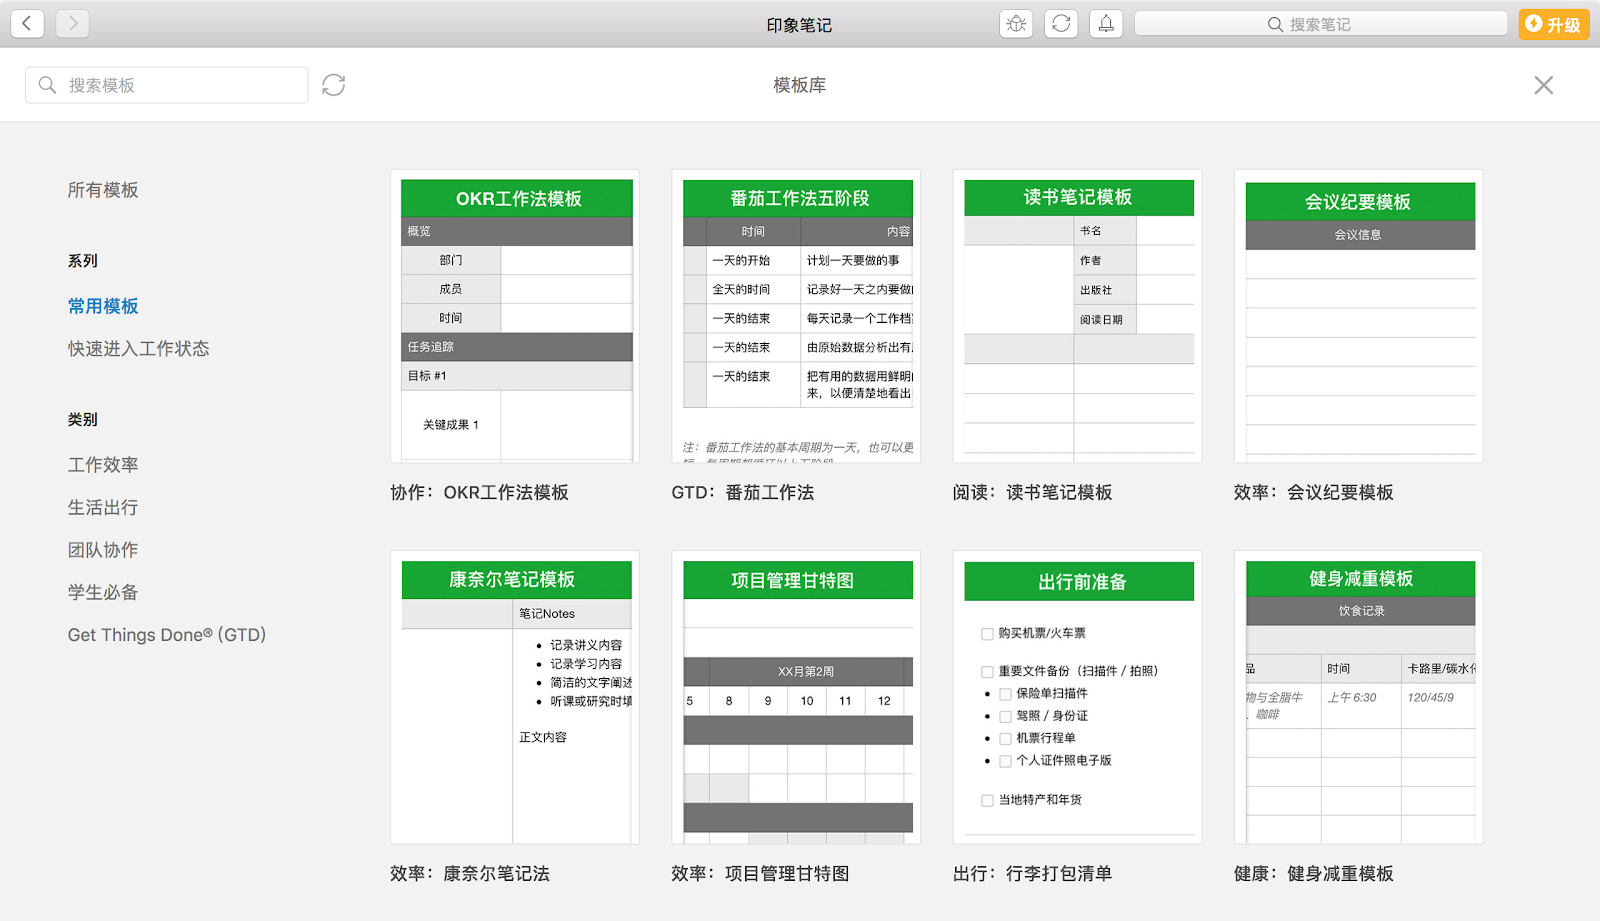Click caption 健康：健身减重模板
This screenshot has height=921, width=1600.
click(1313, 874)
